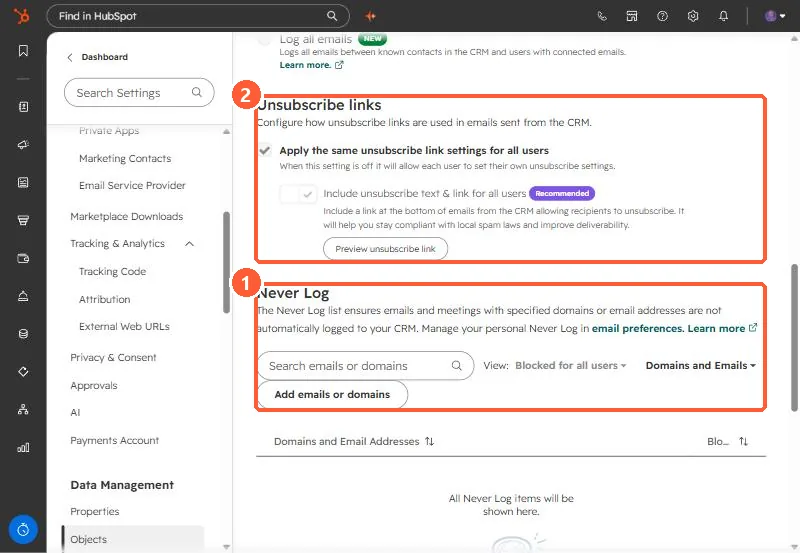This screenshot has height=553, width=800.
Task: Open the user avatar account menu
Action: 774,16
